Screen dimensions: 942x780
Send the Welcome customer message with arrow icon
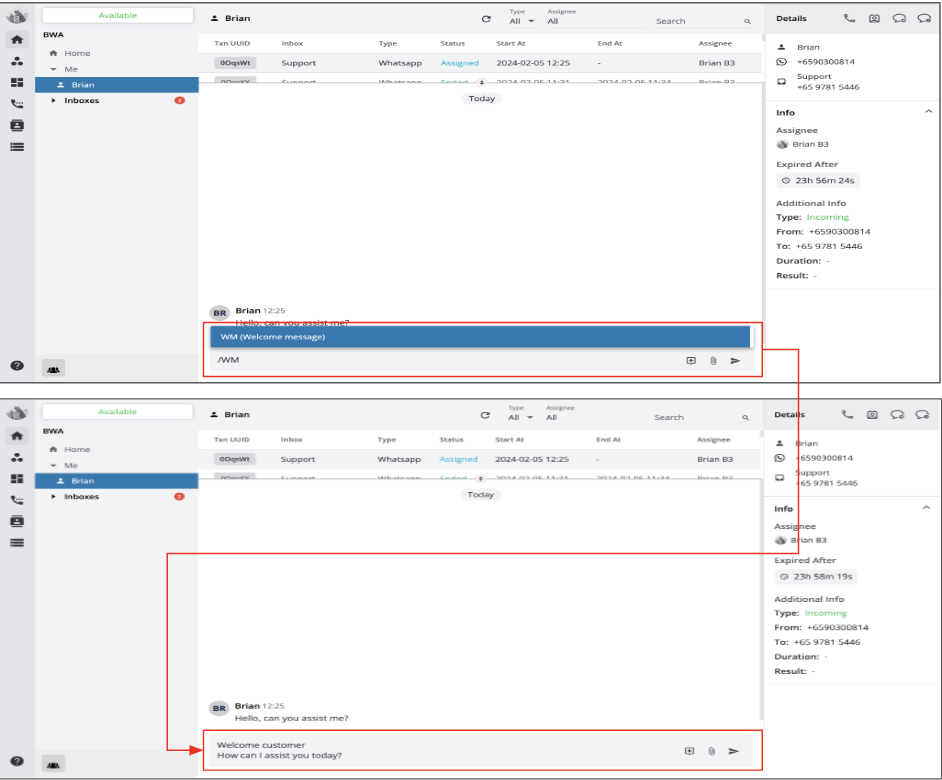[734, 751]
